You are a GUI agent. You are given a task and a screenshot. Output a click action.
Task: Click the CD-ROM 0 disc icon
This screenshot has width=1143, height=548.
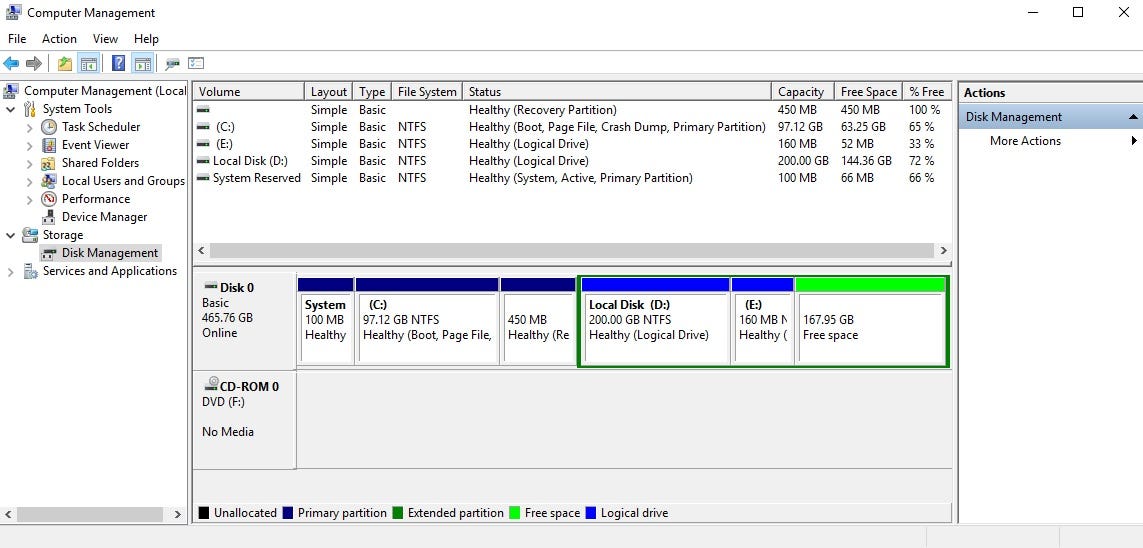212,384
